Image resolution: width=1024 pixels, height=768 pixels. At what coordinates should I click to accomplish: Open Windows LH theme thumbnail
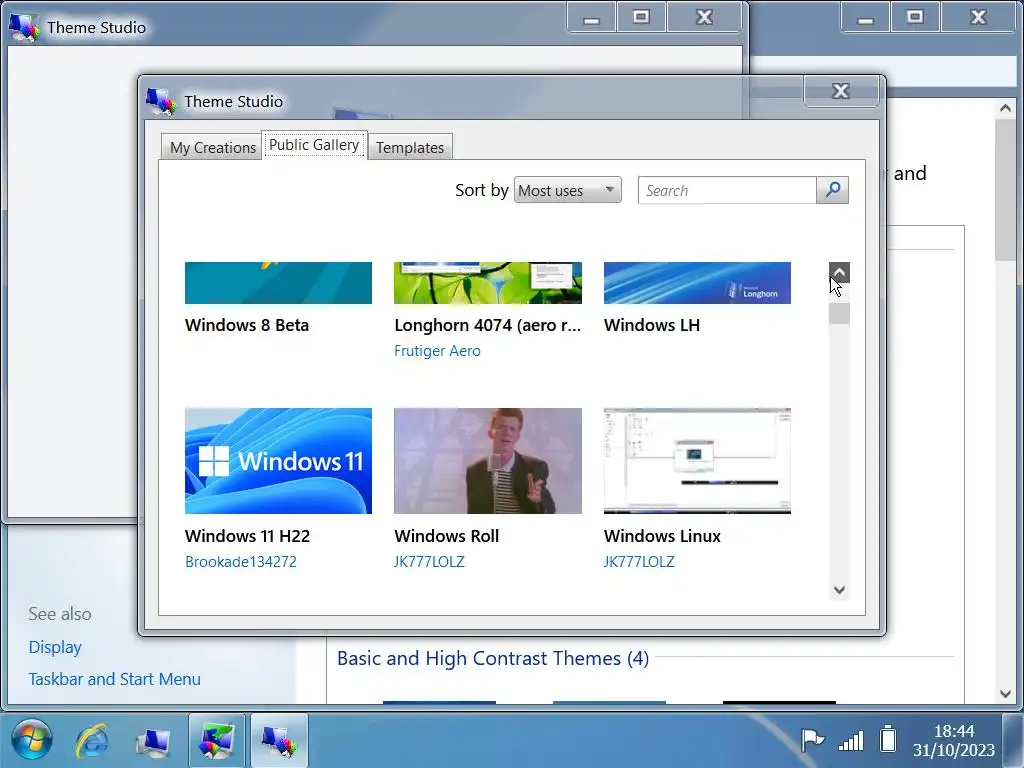coord(697,283)
